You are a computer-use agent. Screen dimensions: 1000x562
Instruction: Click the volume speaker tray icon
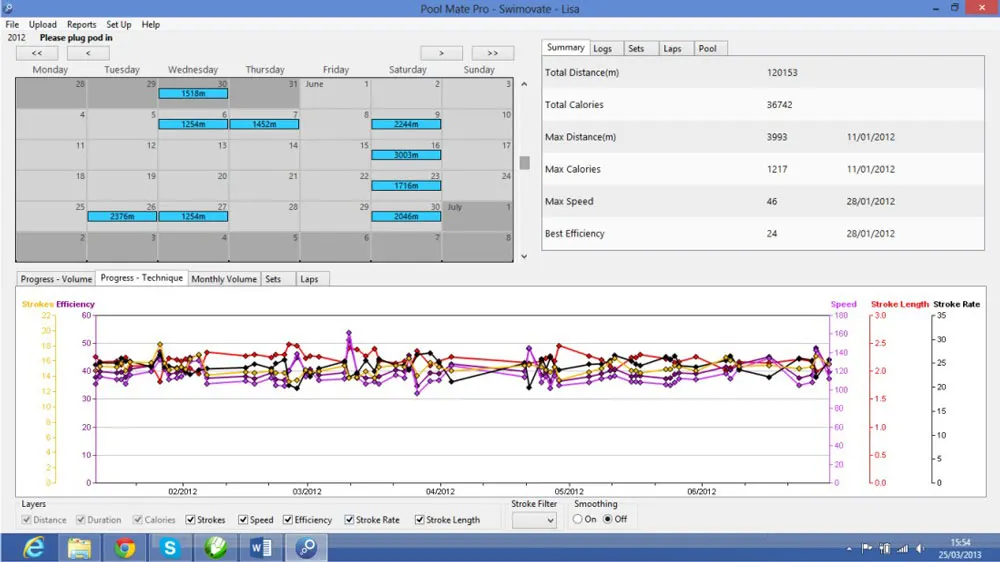coord(920,548)
